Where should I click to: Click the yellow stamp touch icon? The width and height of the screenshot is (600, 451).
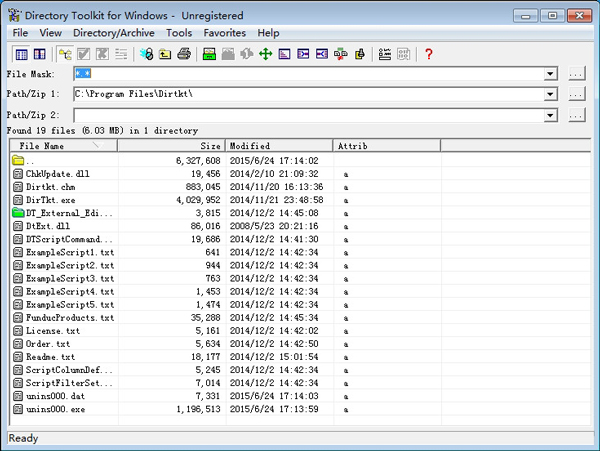coord(359,54)
